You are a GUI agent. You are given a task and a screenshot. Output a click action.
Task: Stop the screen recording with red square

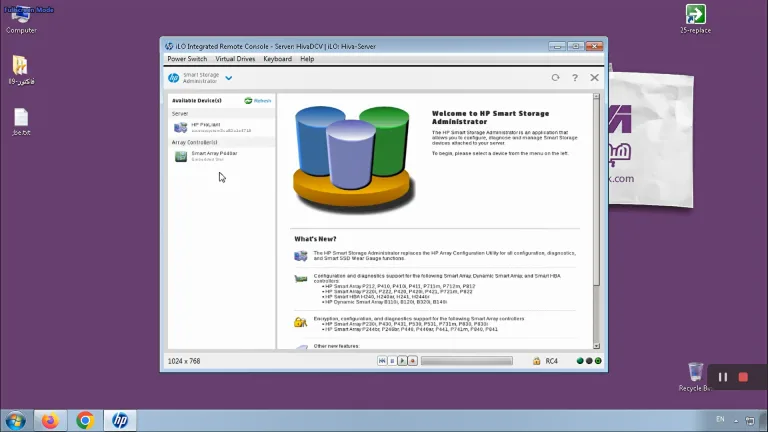point(743,377)
